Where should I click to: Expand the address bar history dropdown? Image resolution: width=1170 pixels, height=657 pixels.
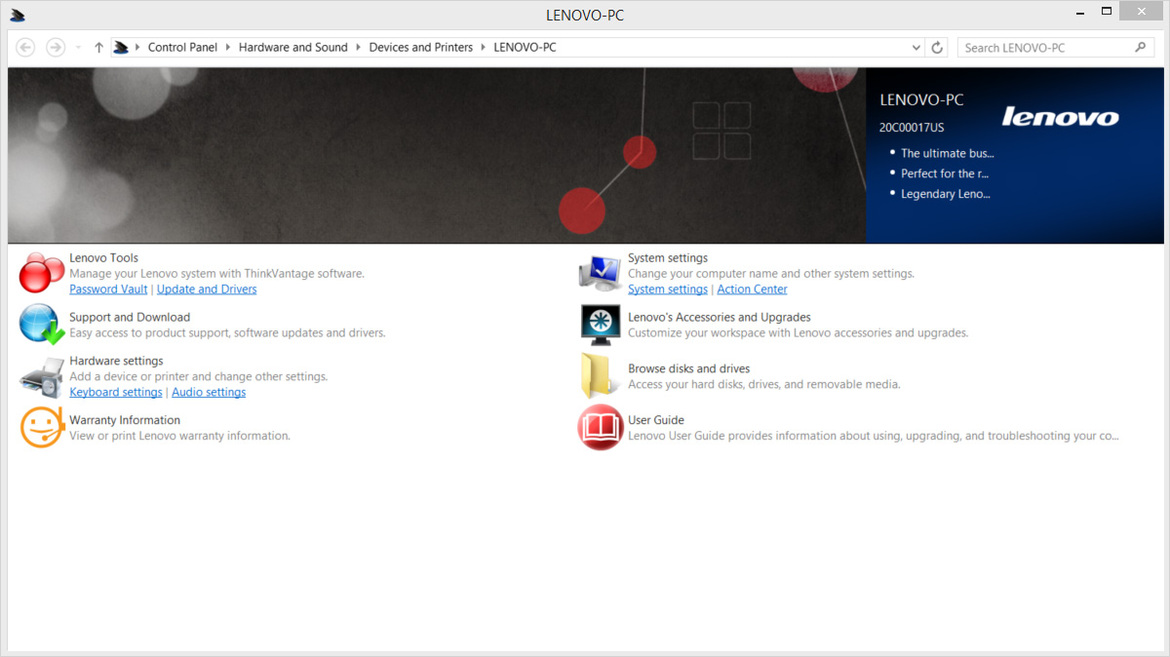pyautogui.click(x=916, y=47)
